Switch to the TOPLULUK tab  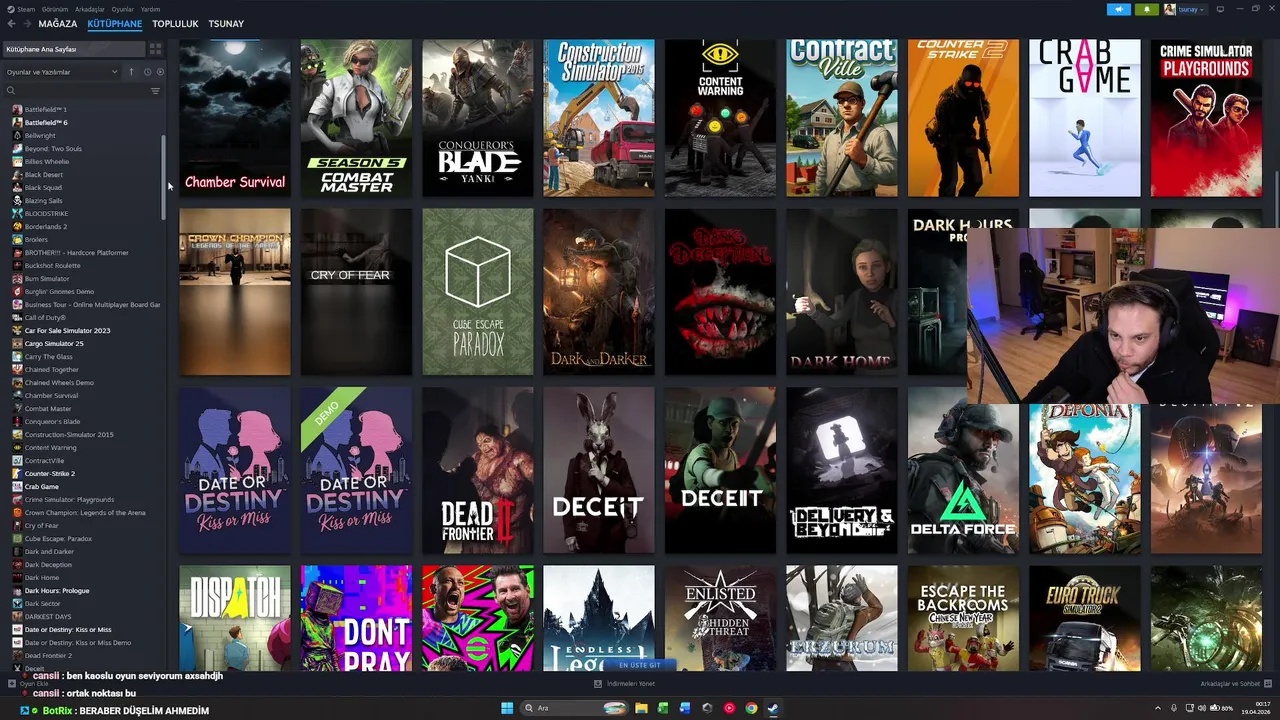175,23
